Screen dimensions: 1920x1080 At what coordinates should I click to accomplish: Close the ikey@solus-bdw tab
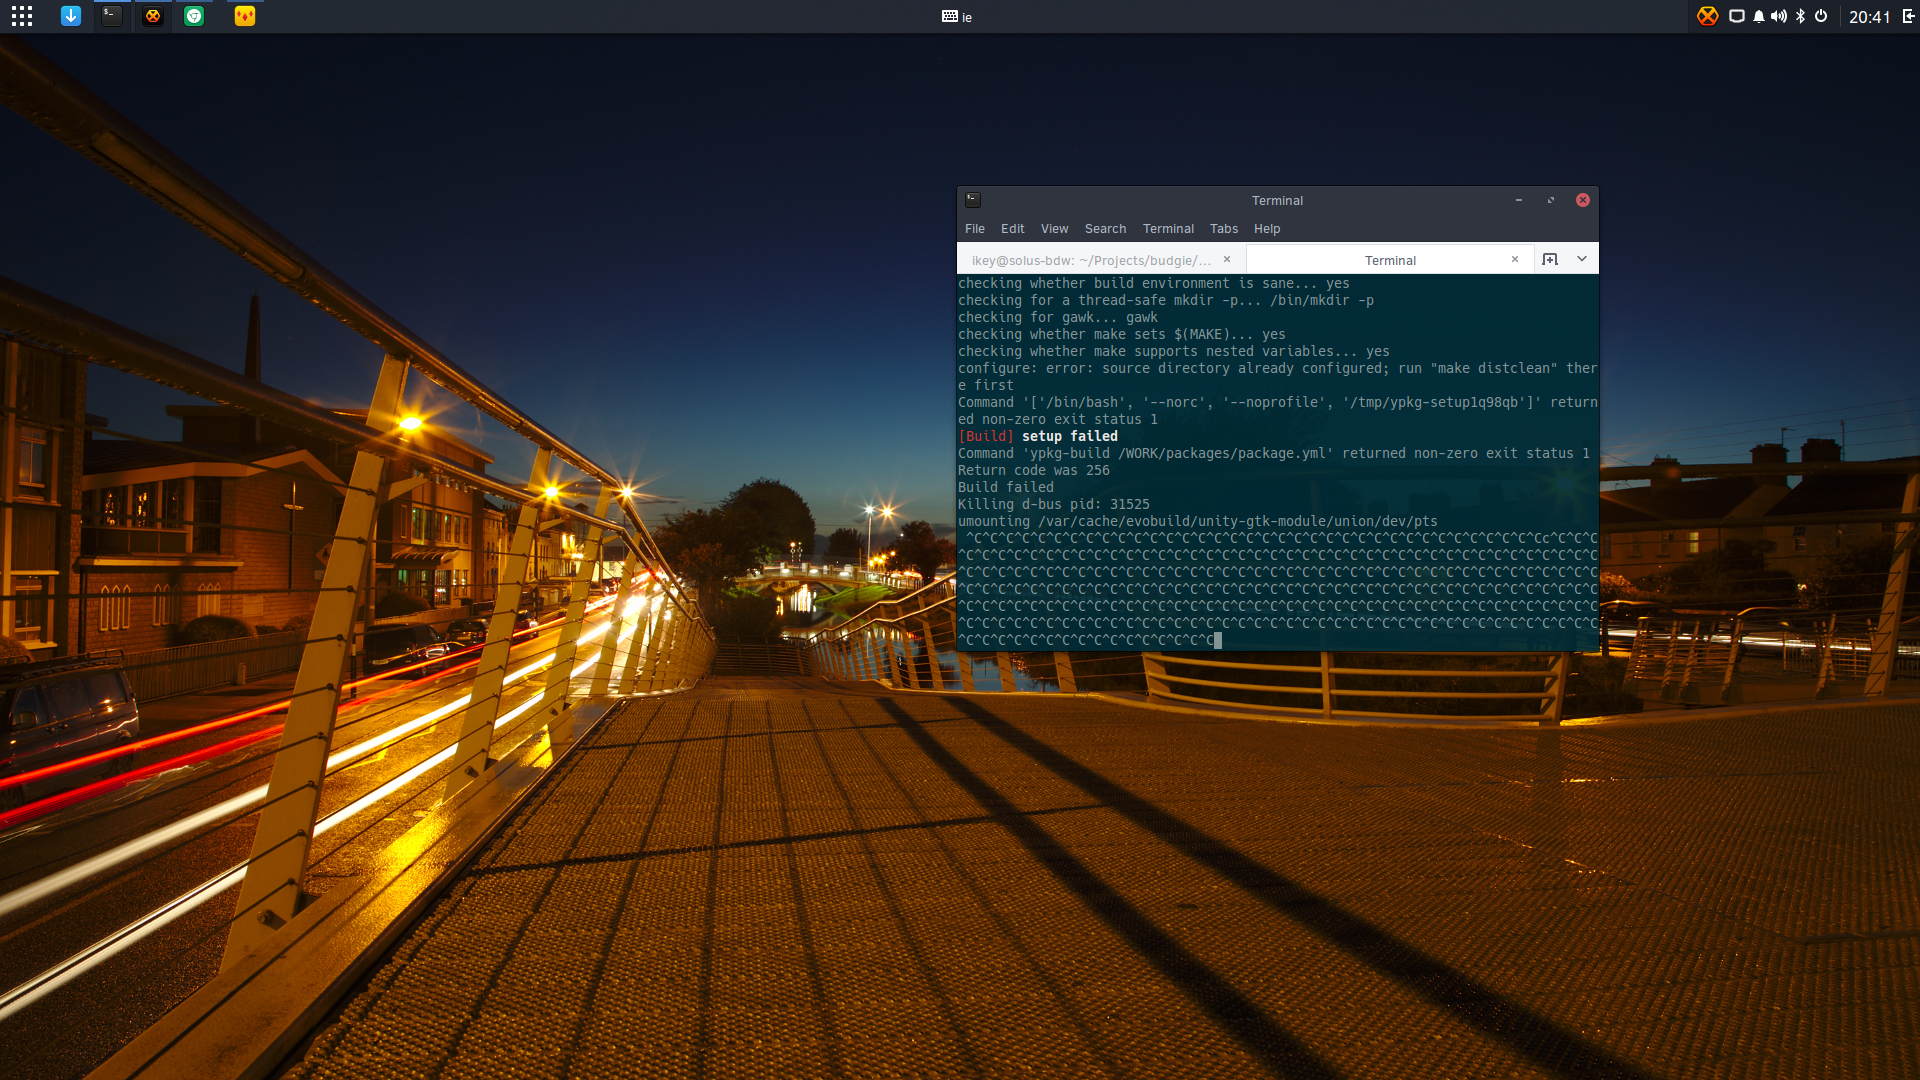click(1227, 259)
